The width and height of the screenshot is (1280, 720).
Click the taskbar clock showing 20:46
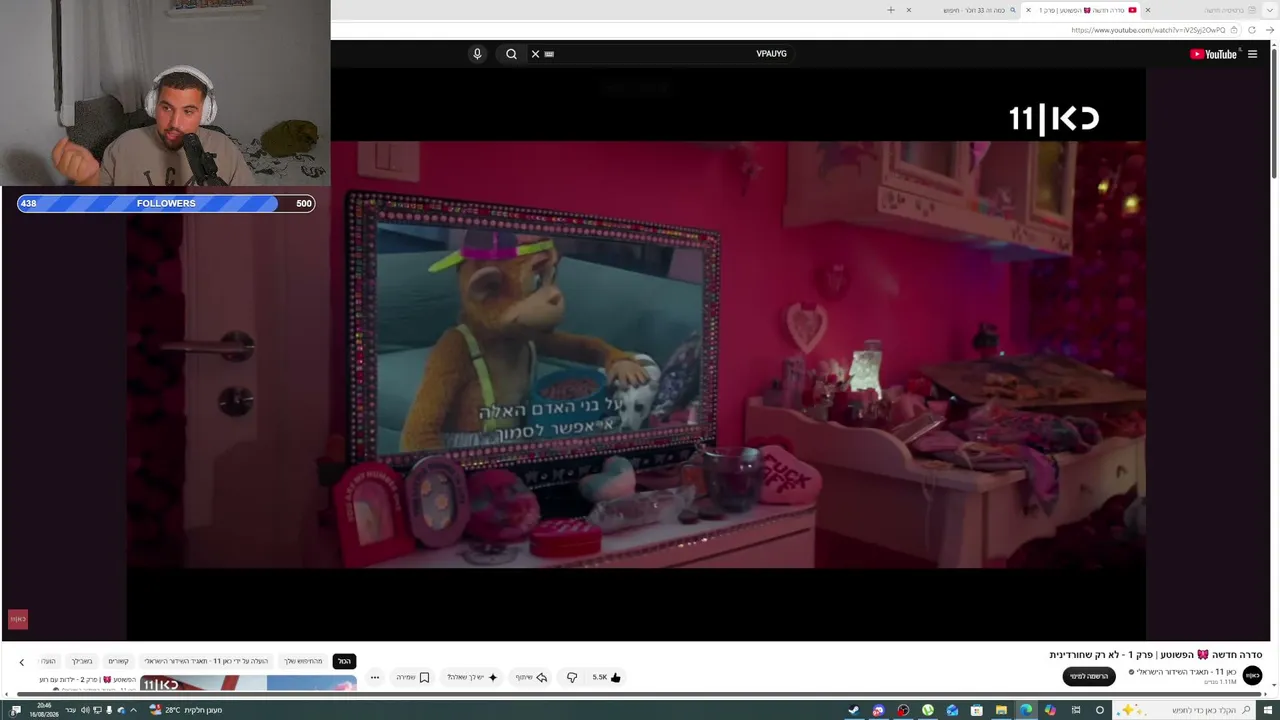pyautogui.click(x=43, y=710)
